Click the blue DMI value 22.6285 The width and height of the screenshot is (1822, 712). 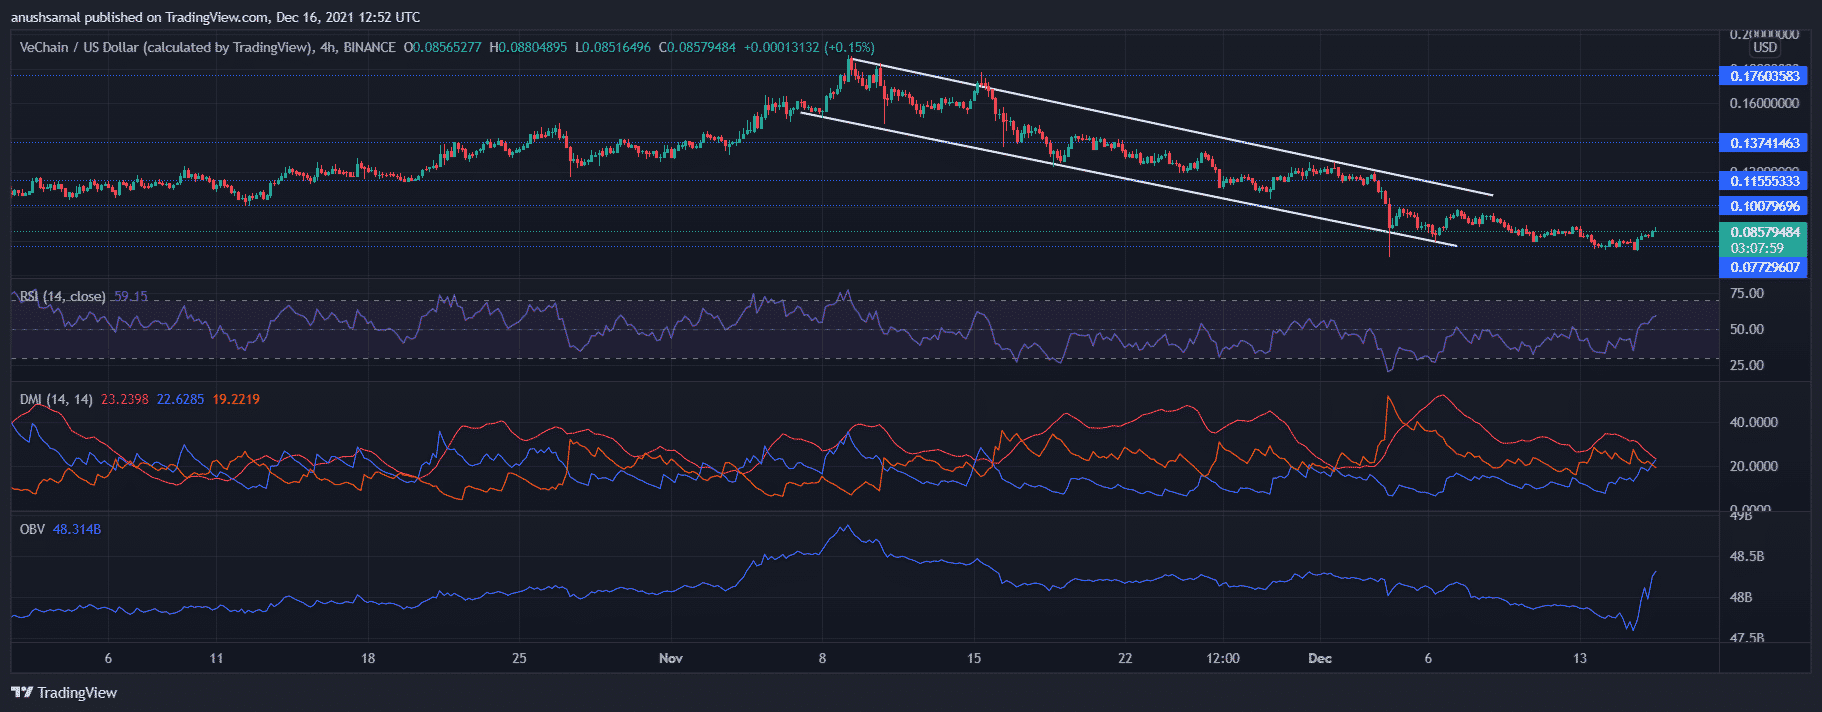pyautogui.click(x=180, y=399)
